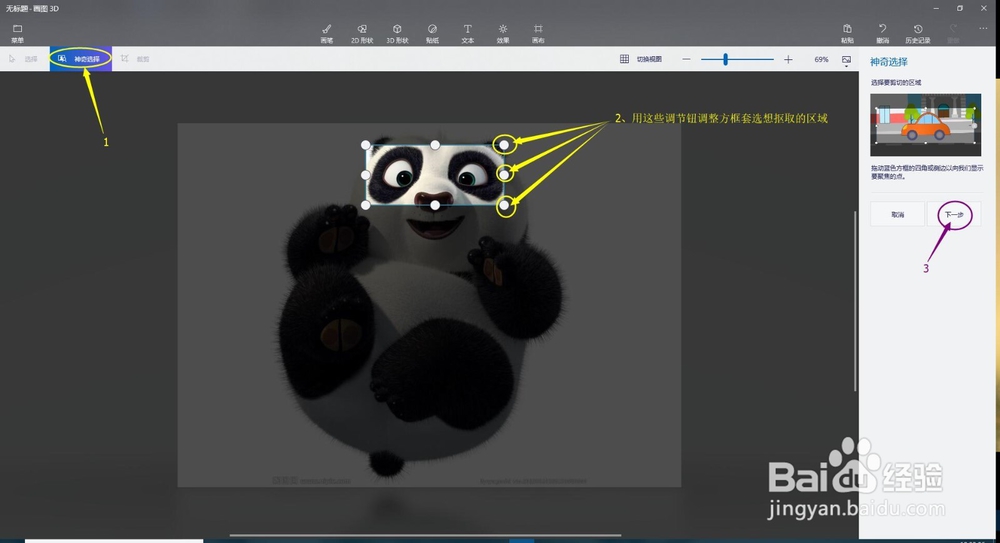Image resolution: width=1000 pixels, height=543 pixels.
Task: Click the bottom-middle selection handle
Action: click(435, 205)
